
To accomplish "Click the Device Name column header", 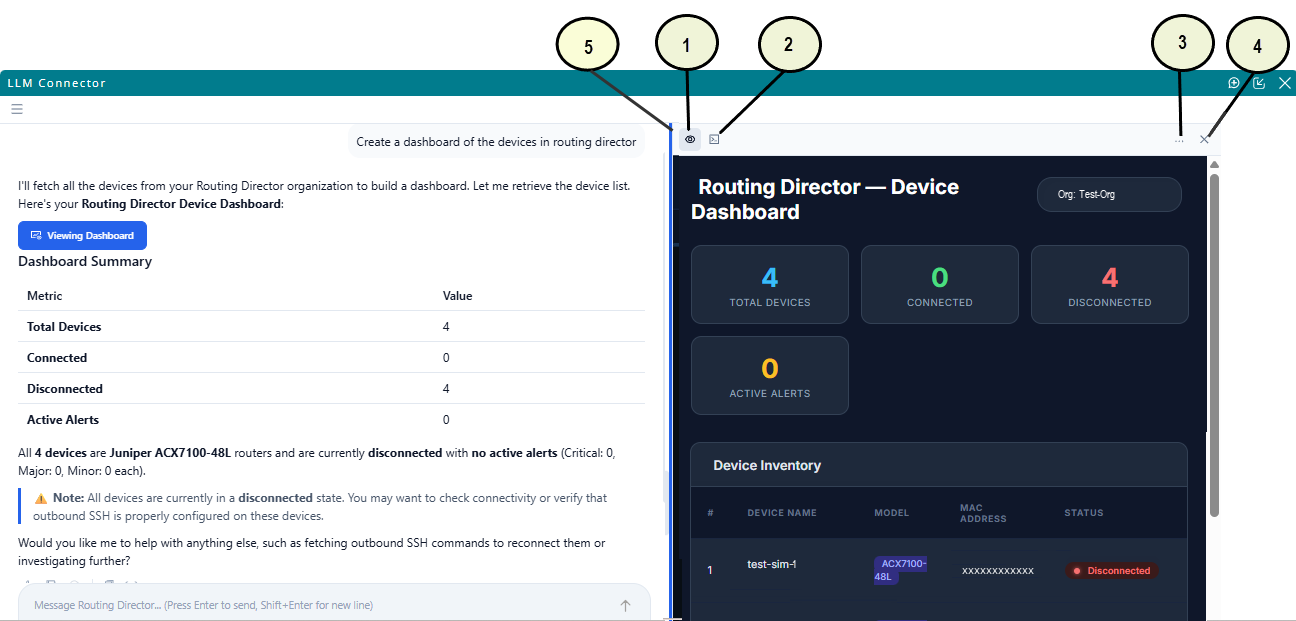I will pos(782,513).
